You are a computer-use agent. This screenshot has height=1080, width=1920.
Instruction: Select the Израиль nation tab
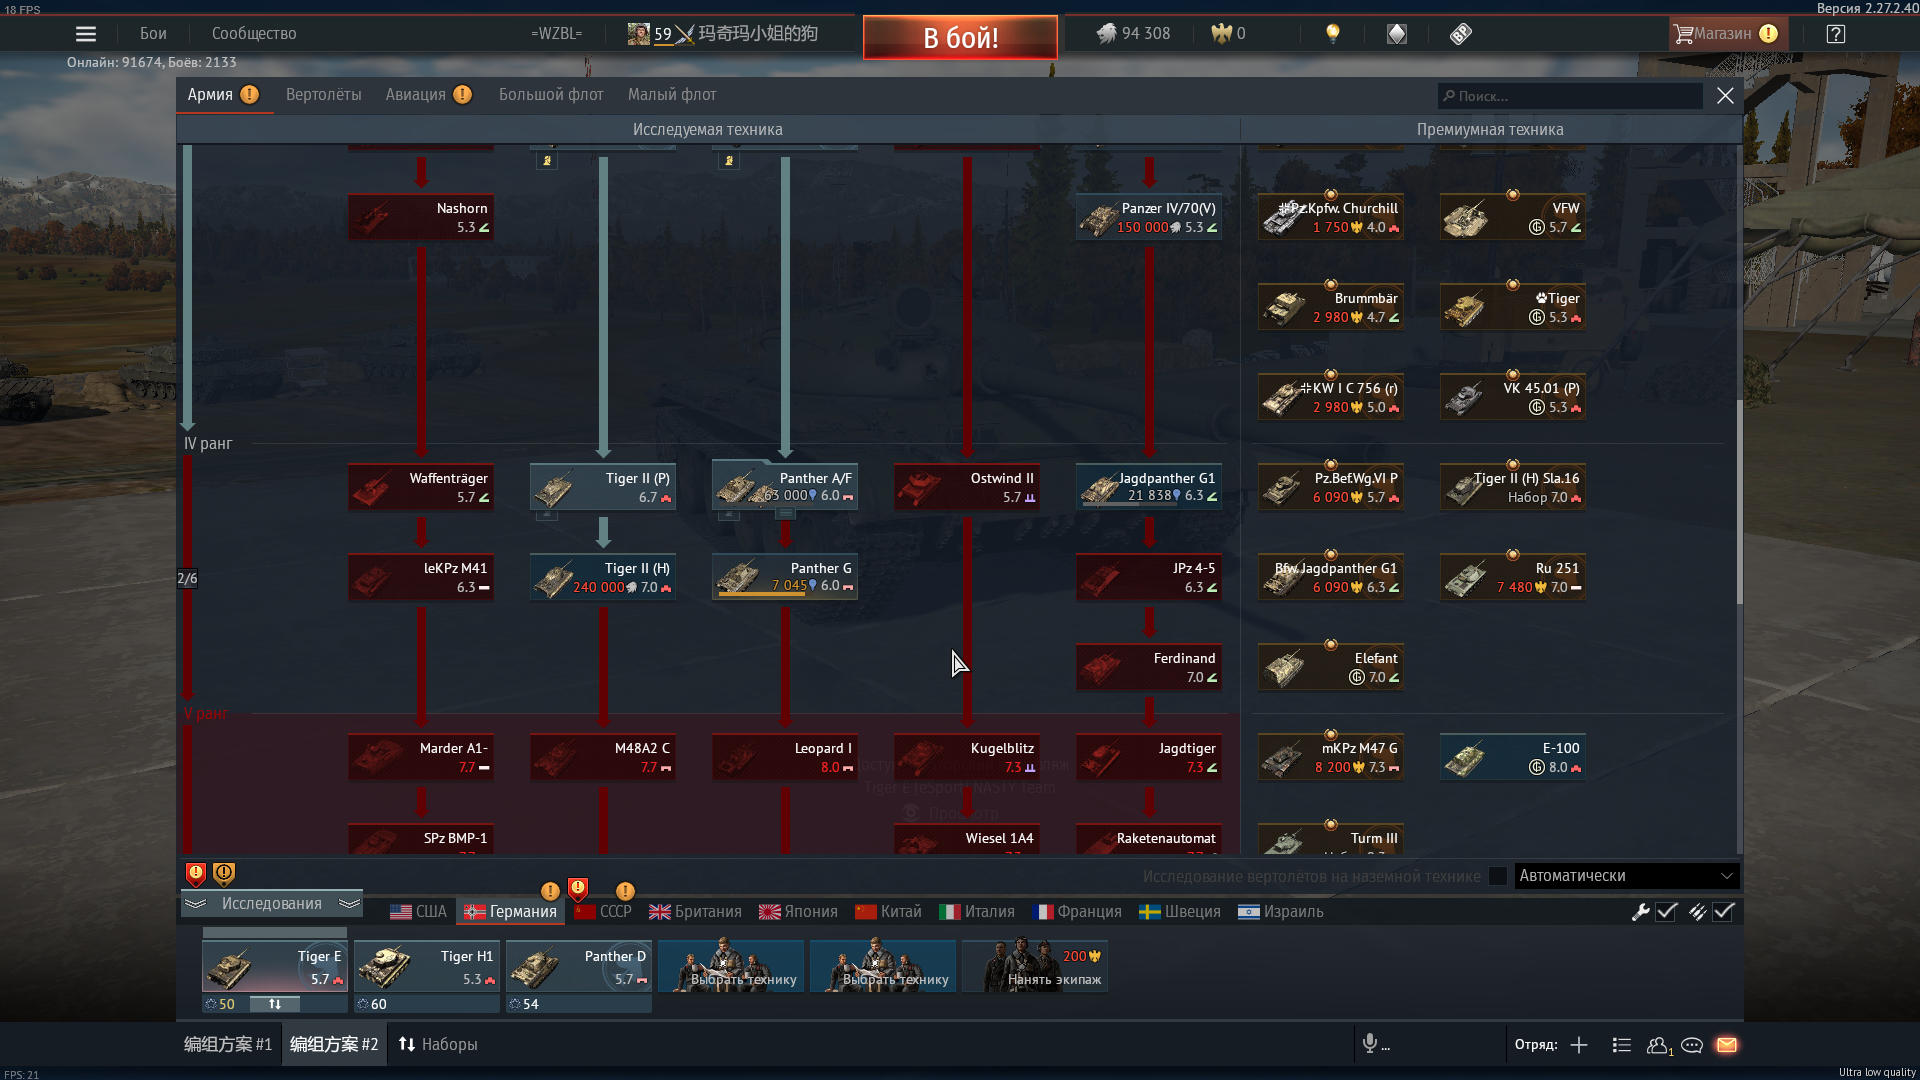tap(1281, 912)
